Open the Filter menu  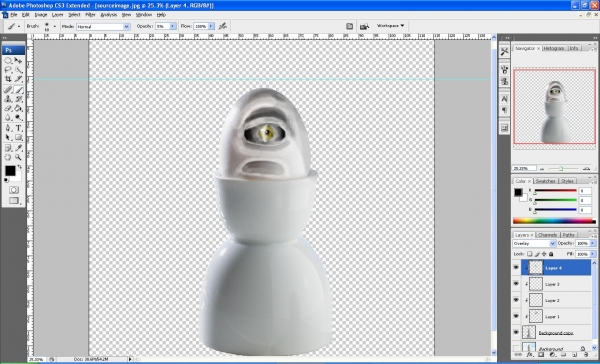90,15
